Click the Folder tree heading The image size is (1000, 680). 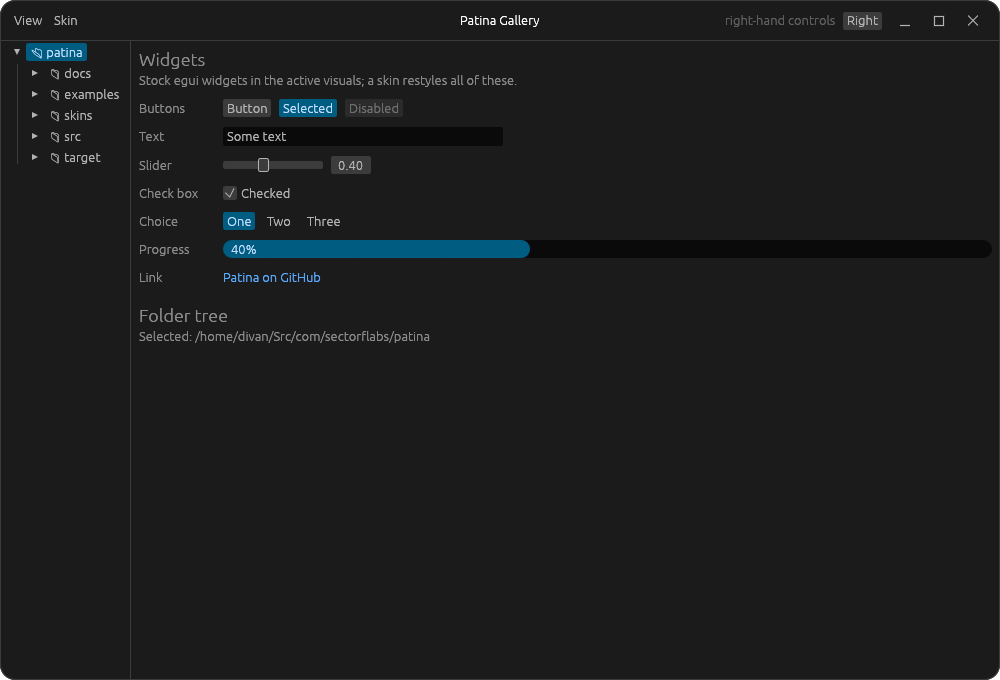point(183,316)
